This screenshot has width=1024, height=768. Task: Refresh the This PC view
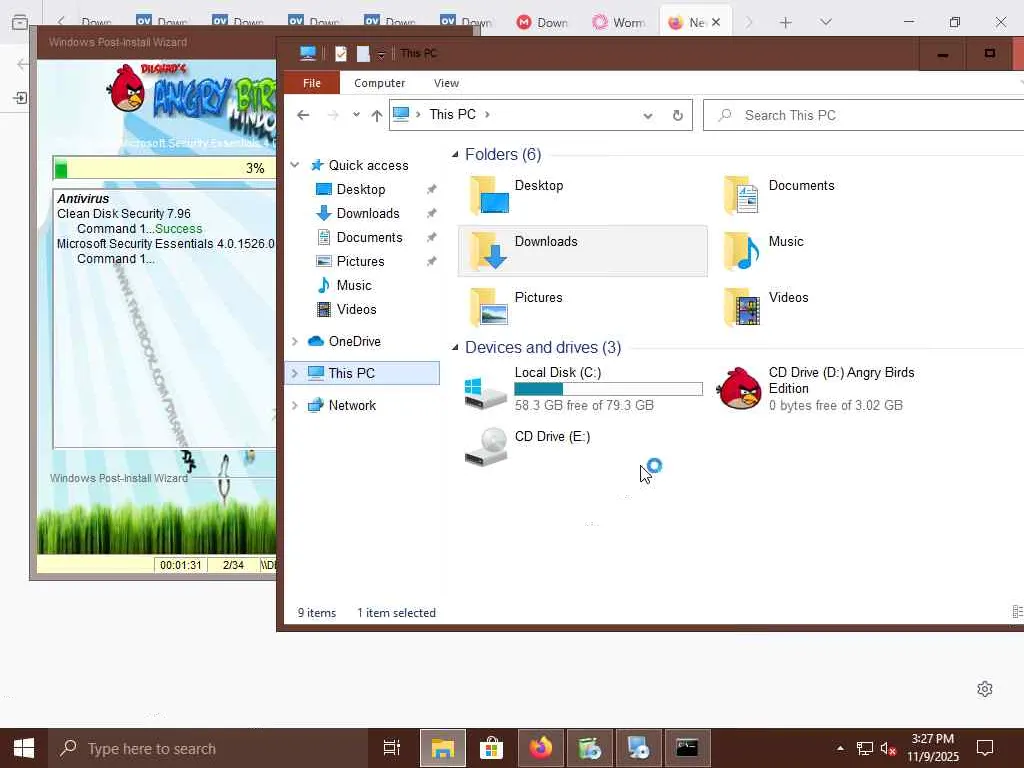pos(678,116)
